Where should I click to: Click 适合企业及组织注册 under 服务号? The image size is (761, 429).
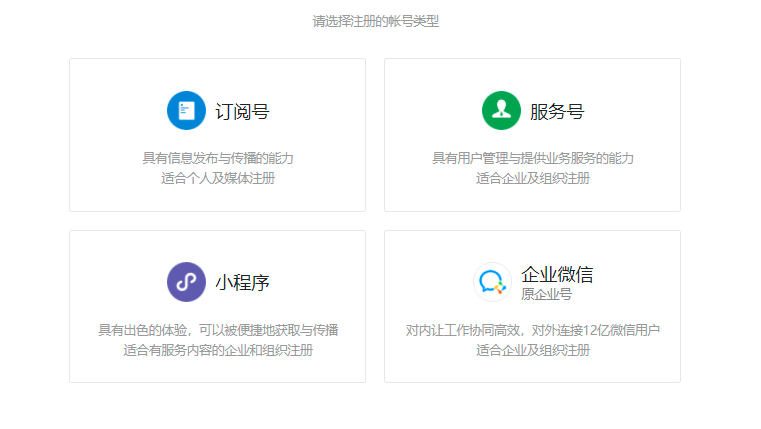tap(533, 178)
